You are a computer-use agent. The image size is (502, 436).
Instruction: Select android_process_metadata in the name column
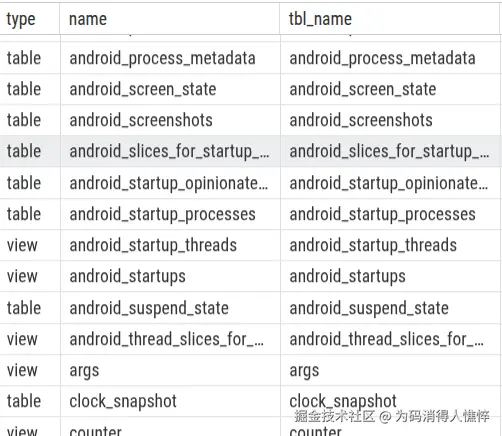pyautogui.click(x=162, y=58)
